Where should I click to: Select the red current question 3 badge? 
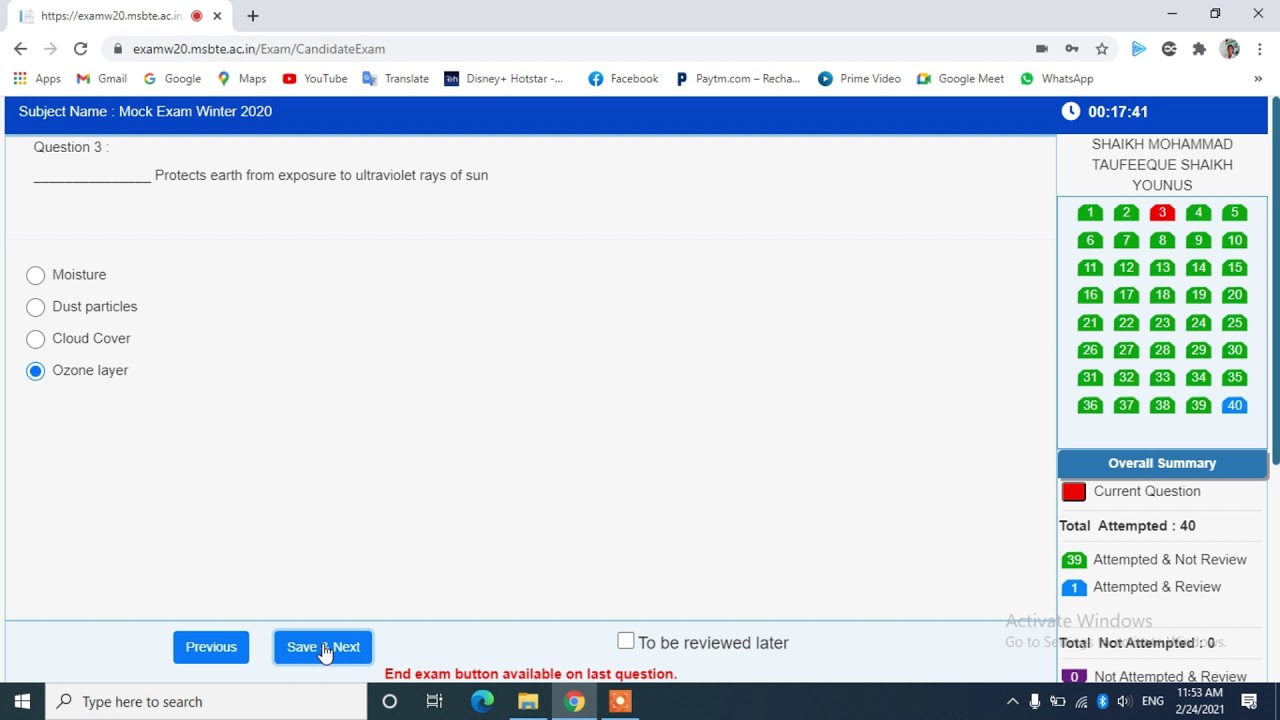pyautogui.click(x=1162, y=213)
